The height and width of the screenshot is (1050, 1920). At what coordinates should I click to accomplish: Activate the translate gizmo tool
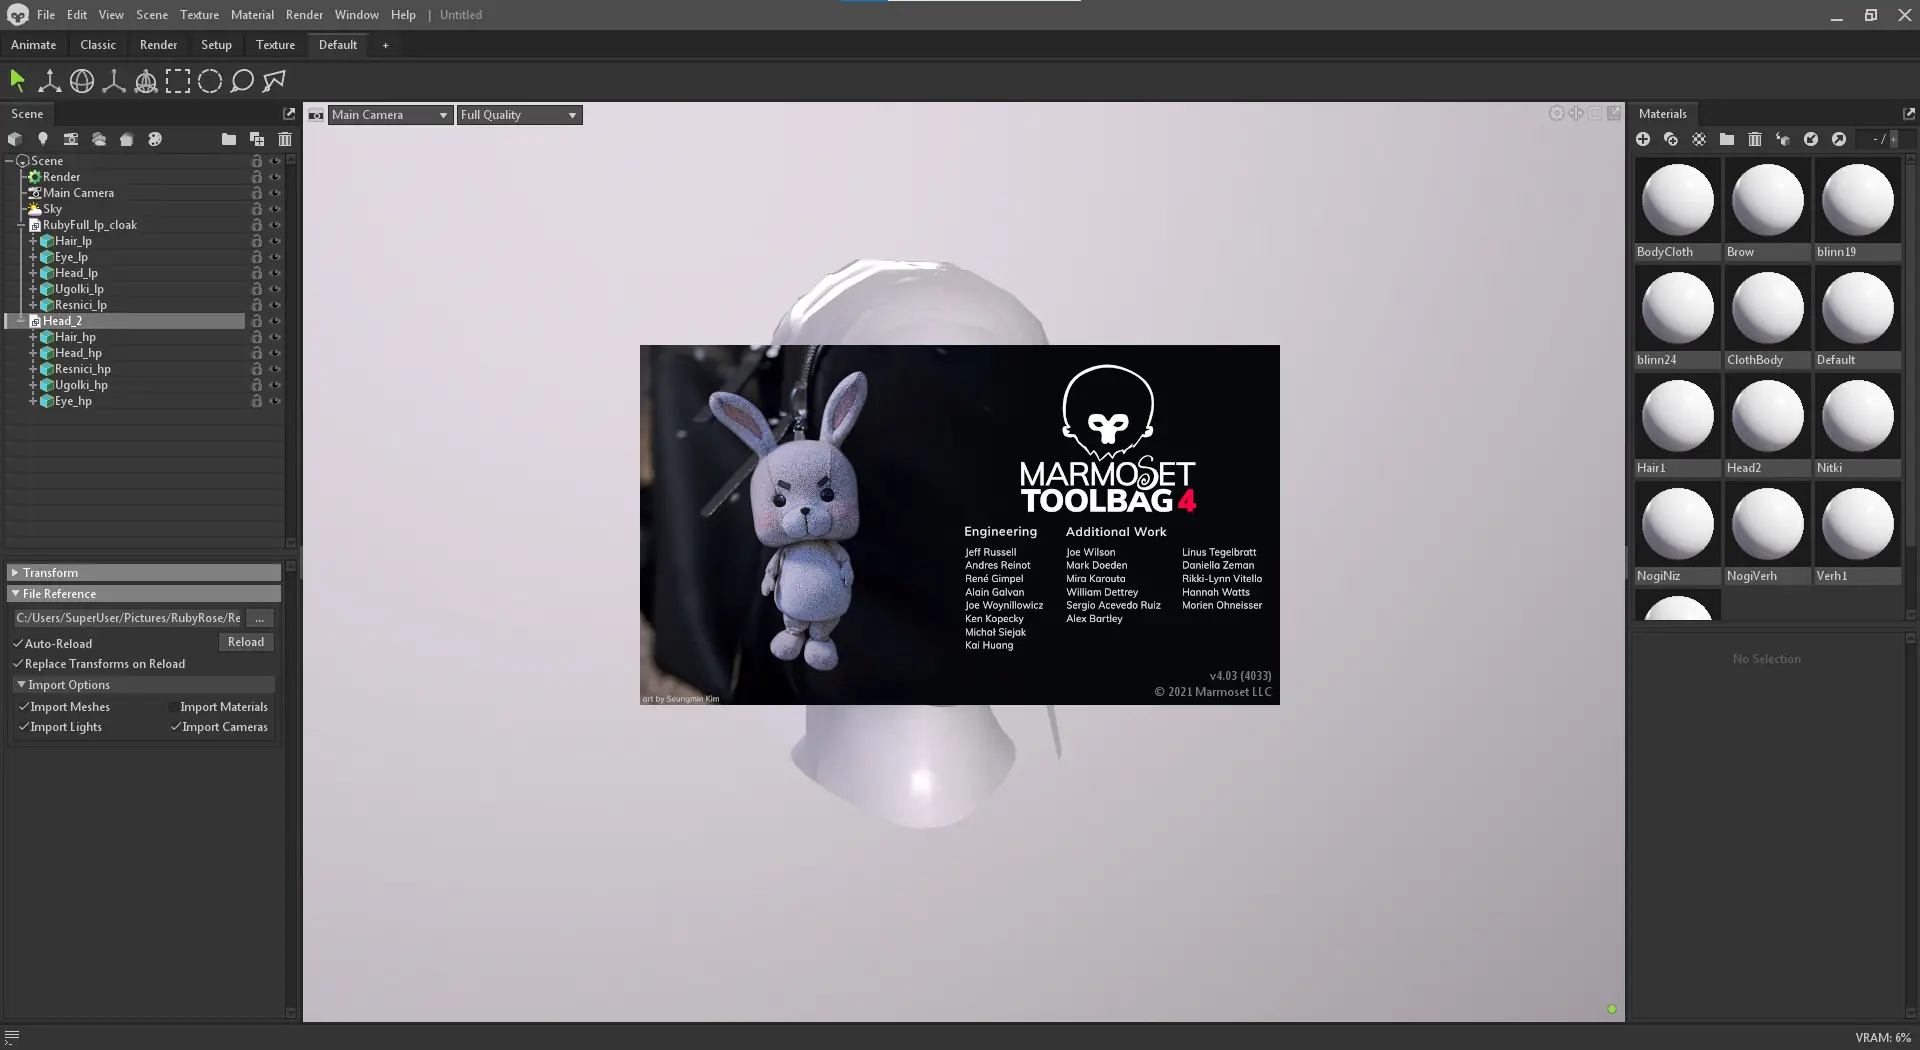pos(49,81)
